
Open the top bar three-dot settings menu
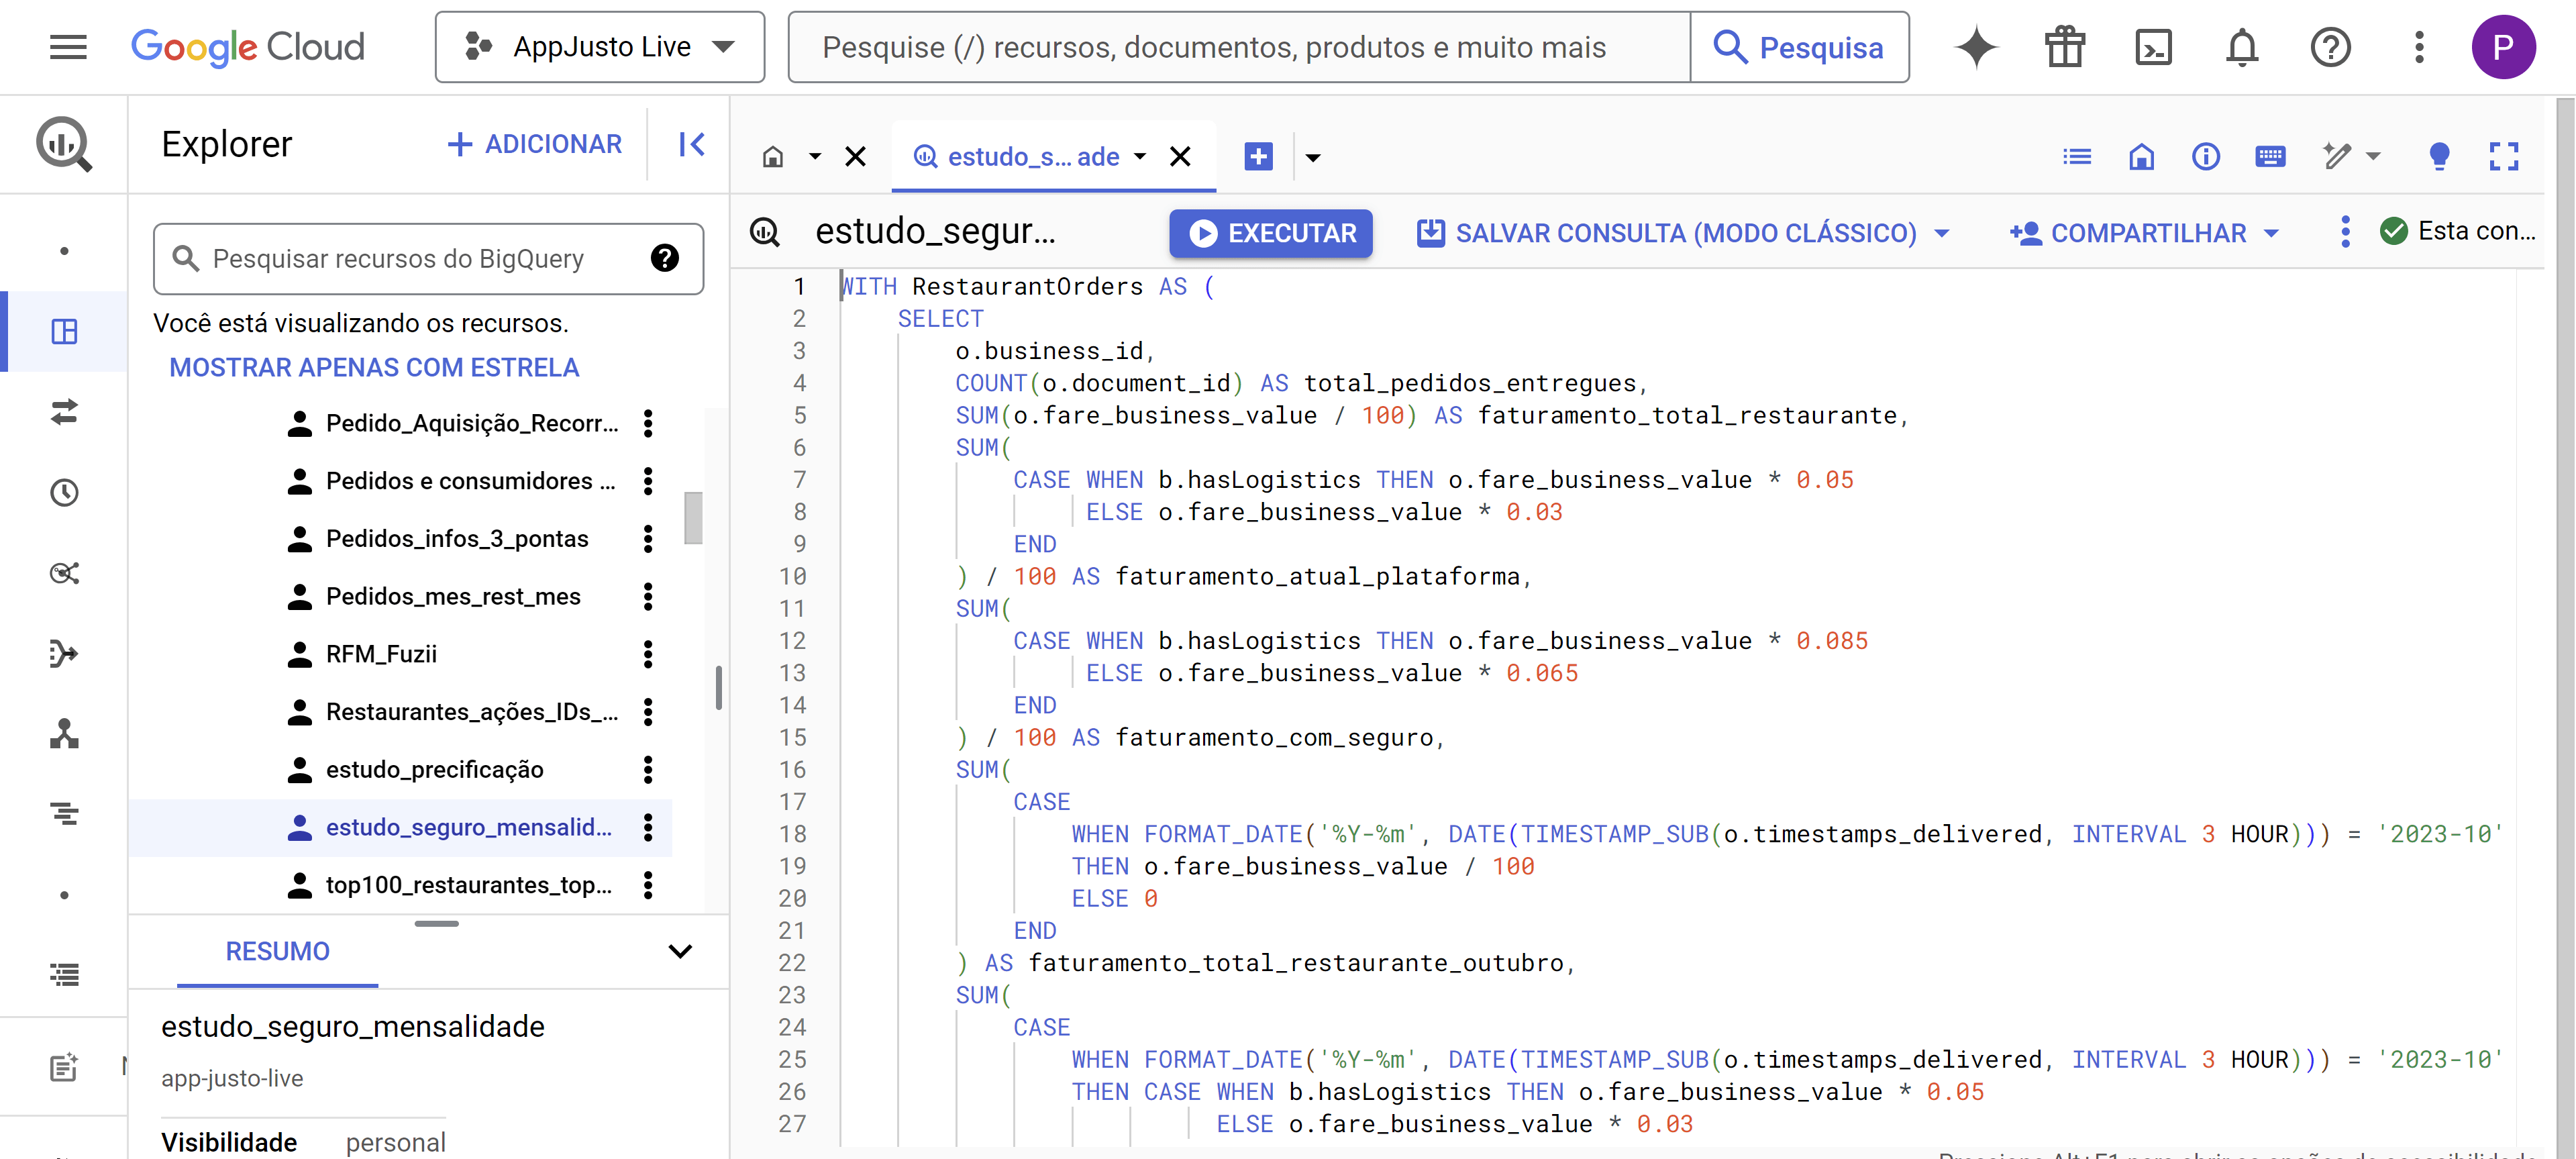tap(2419, 47)
